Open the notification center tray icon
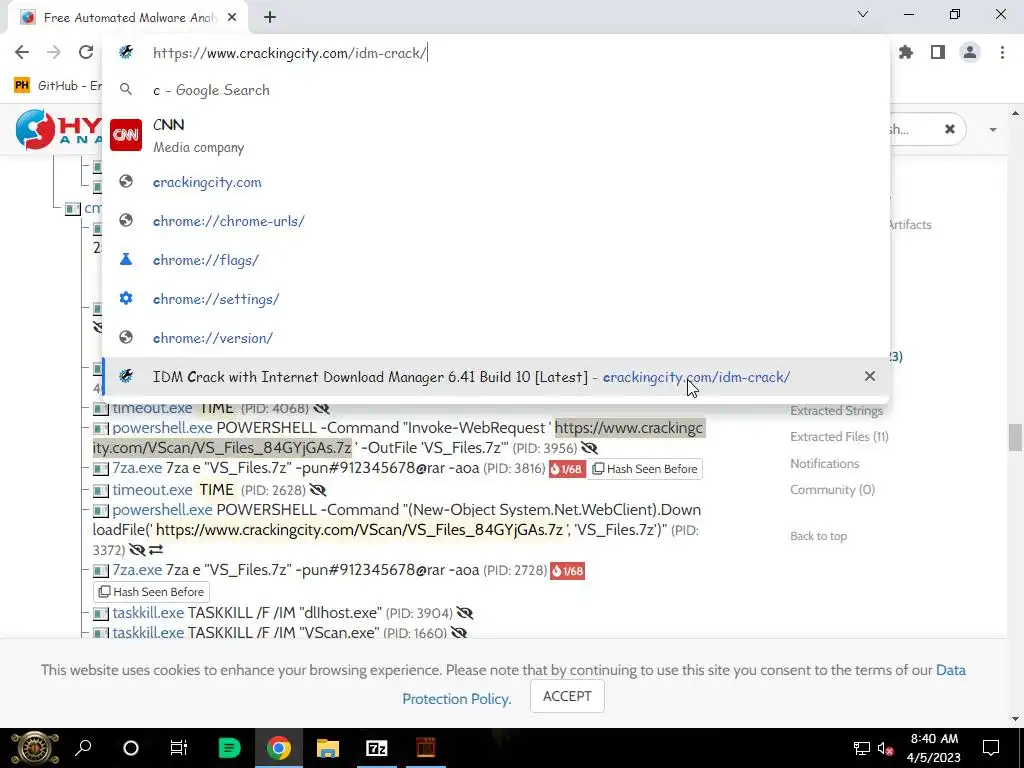This screenshot has width=1024, height=768. pos(991,748)
